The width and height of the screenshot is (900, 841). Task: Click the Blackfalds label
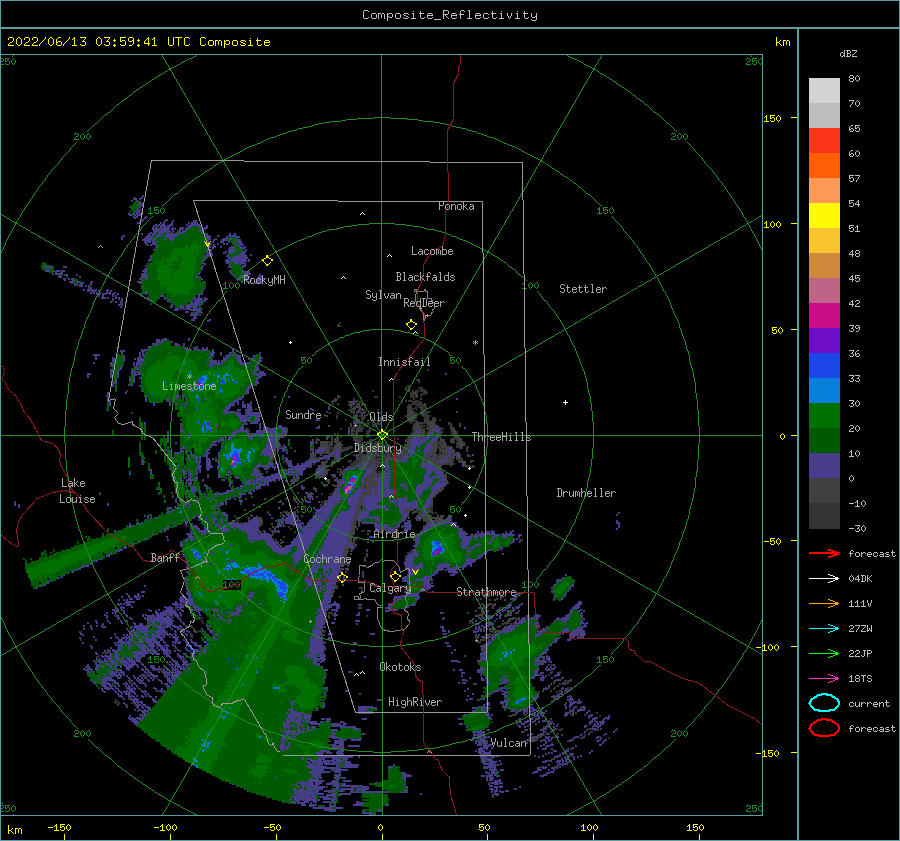(425, 277)
